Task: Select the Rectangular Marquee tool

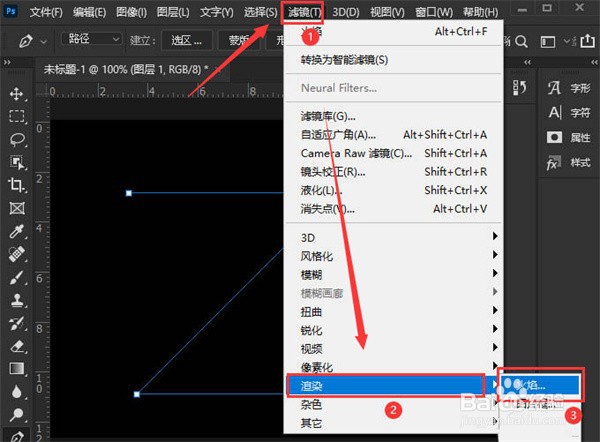Action: point(16,116)
